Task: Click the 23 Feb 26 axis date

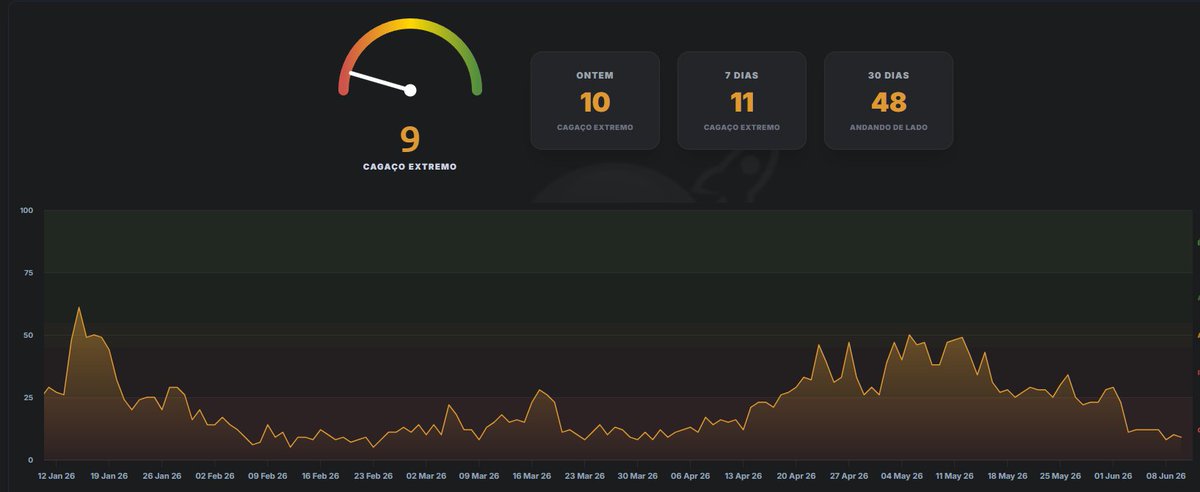Action: click(373, 476)
